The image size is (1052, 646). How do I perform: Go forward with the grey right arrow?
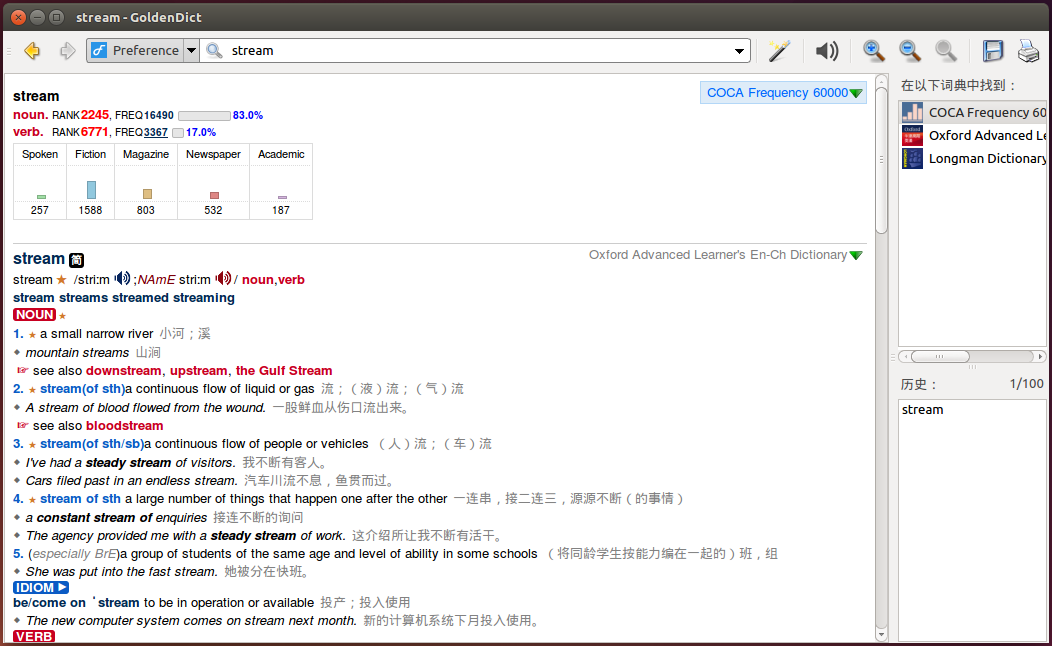(67, 50)
